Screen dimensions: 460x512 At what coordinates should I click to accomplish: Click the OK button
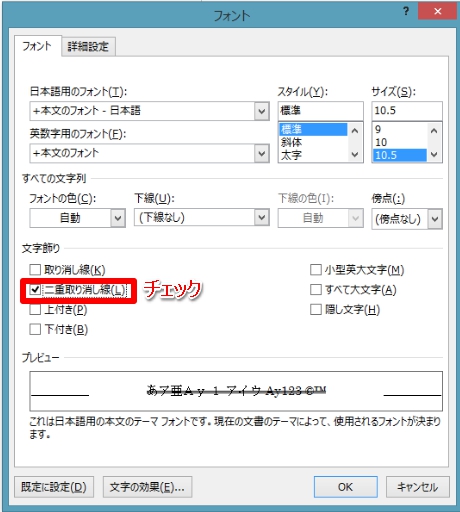point(345,487)
